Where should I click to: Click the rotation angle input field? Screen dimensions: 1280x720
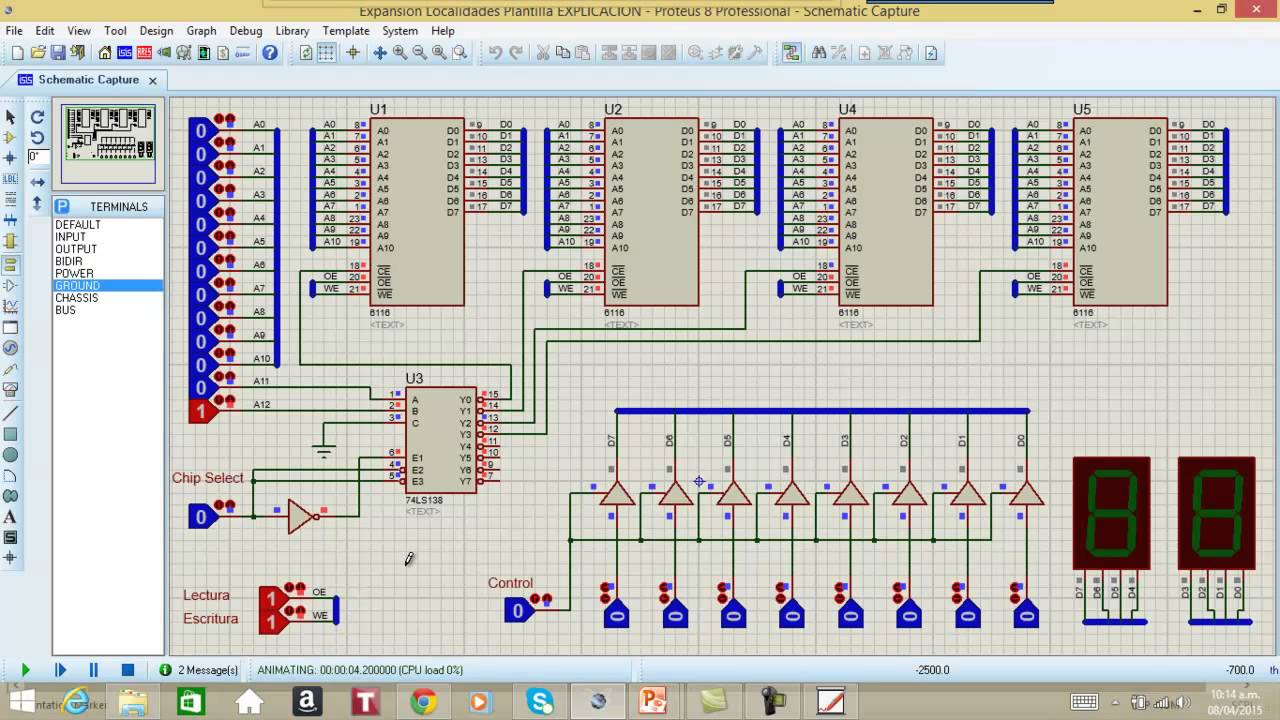click(37, 157)
